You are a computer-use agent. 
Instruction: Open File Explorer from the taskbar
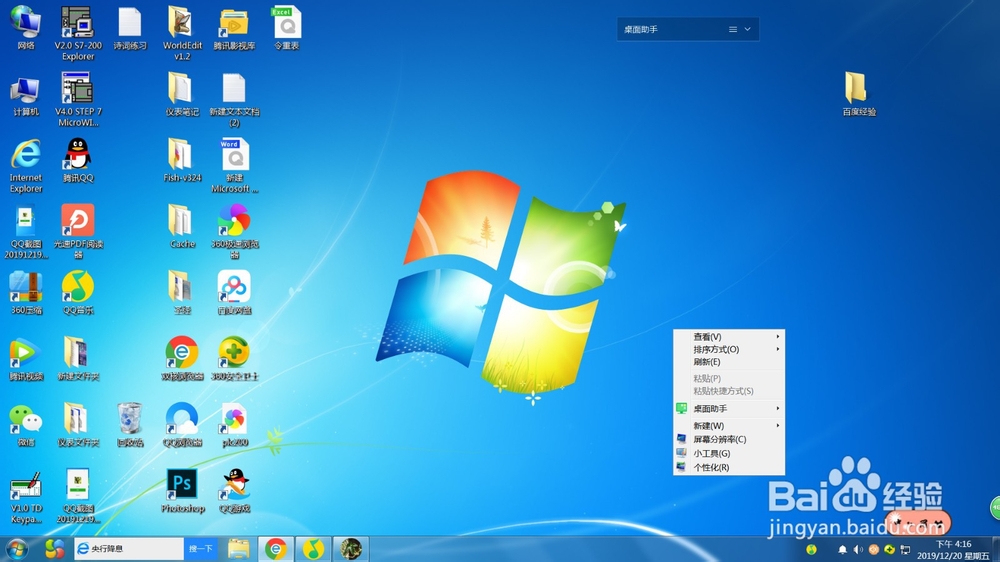click(239, 549)
